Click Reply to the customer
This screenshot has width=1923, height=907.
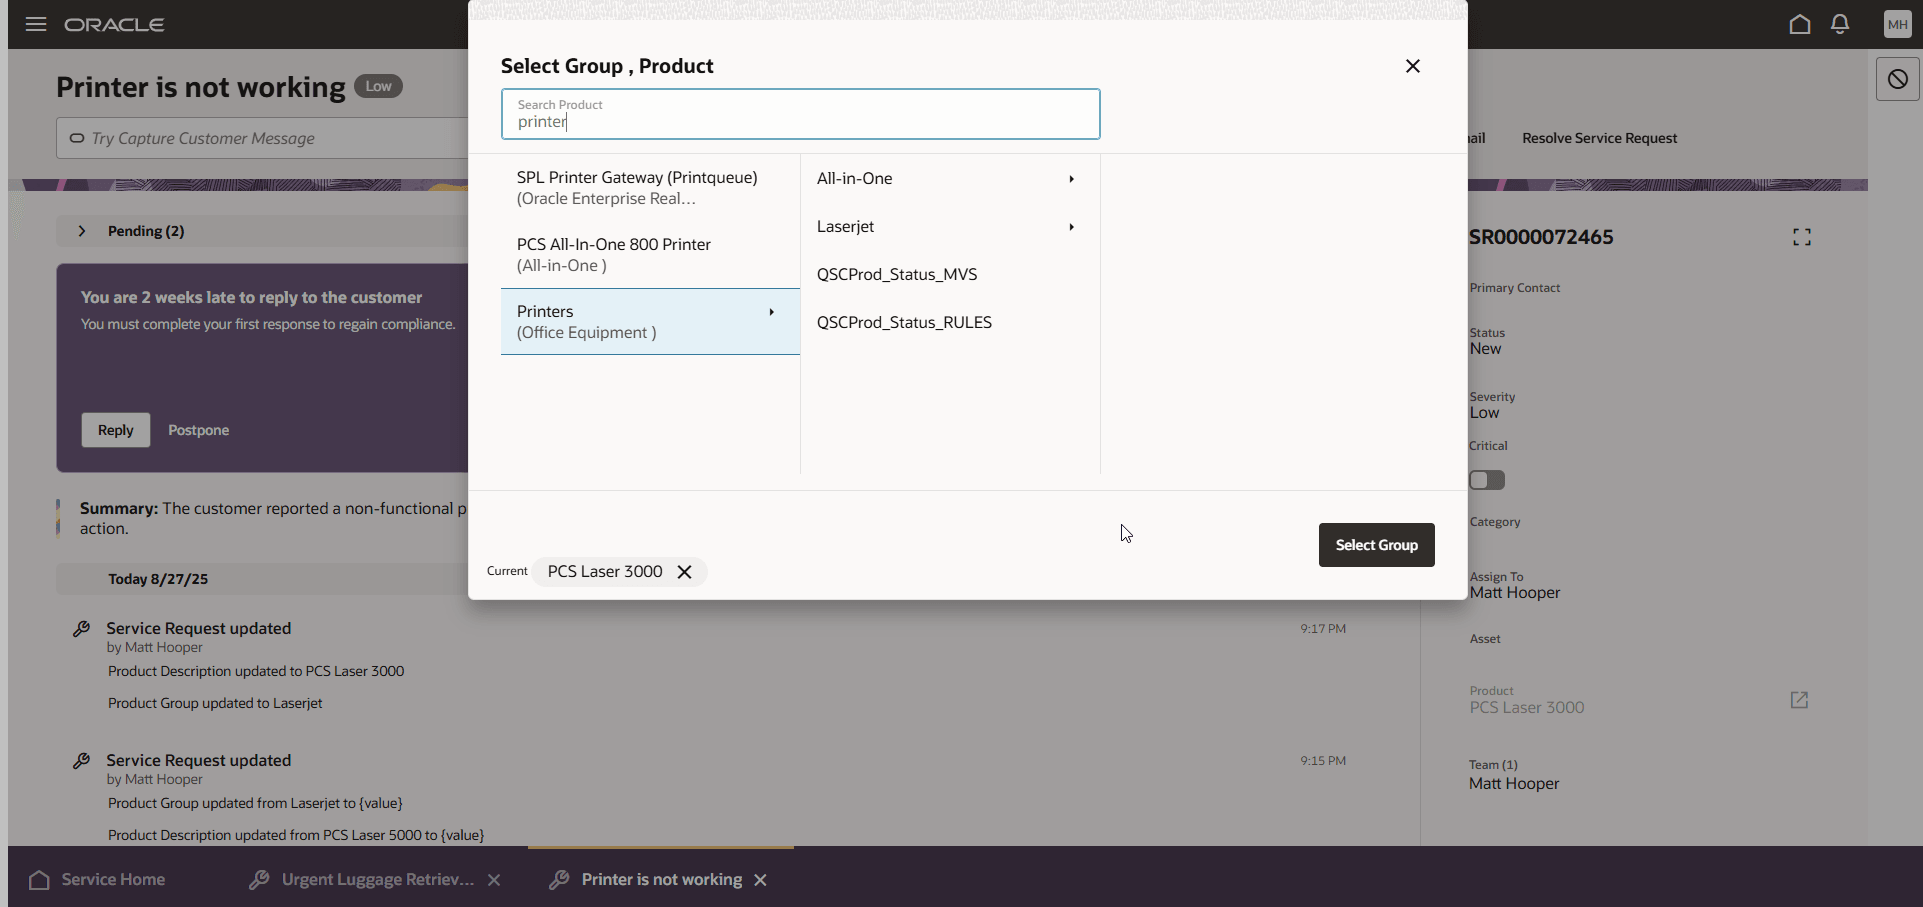[x=116, y=430]
